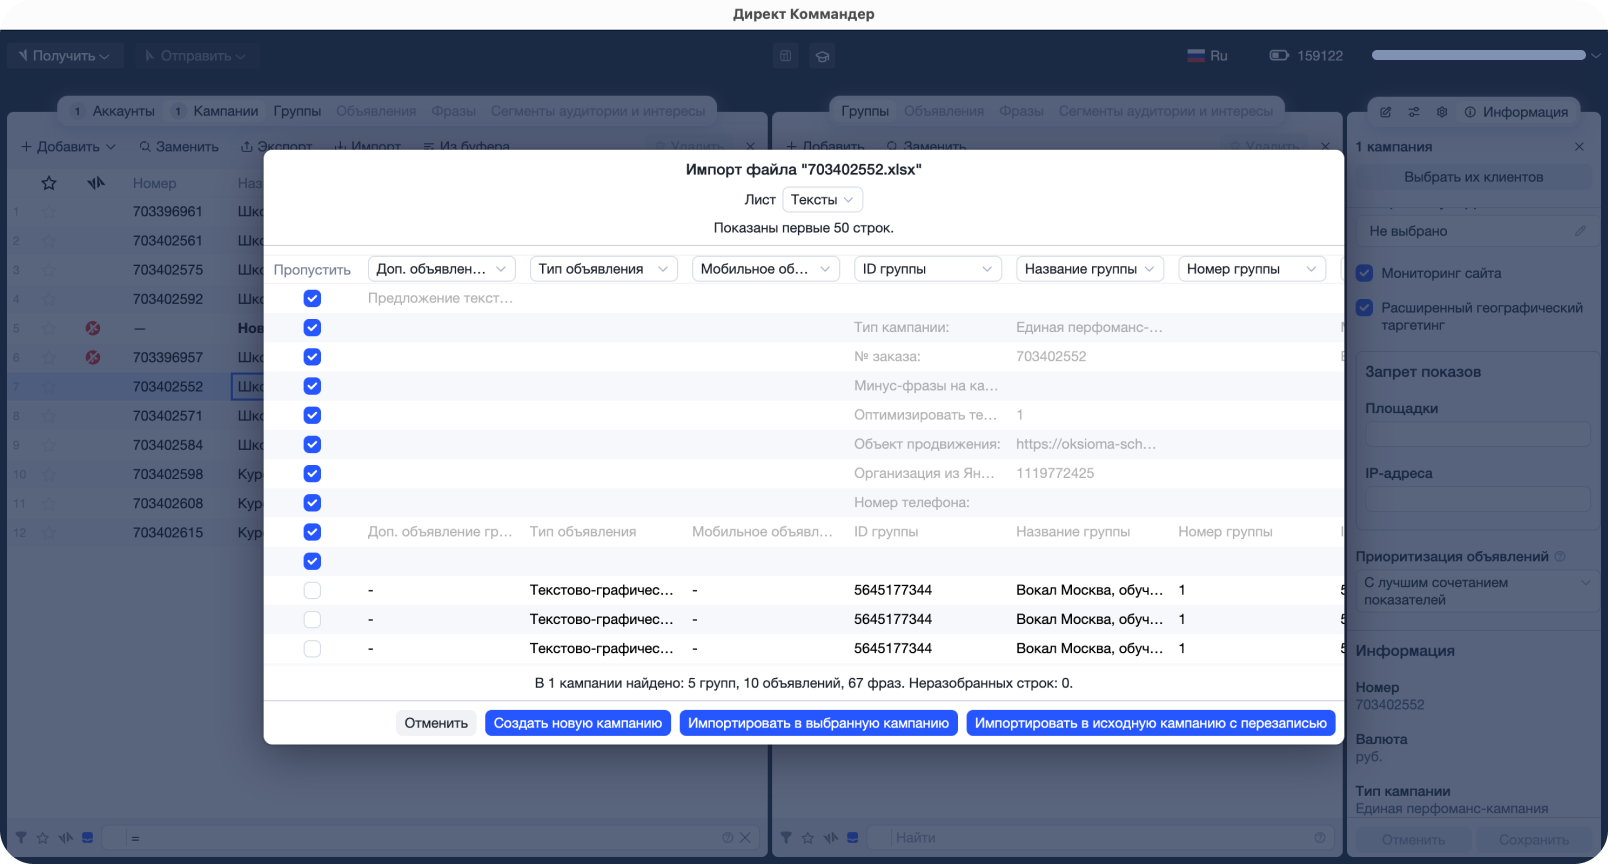Toggle Расширенный географический таргетинг checkbox

(1364, 308)
